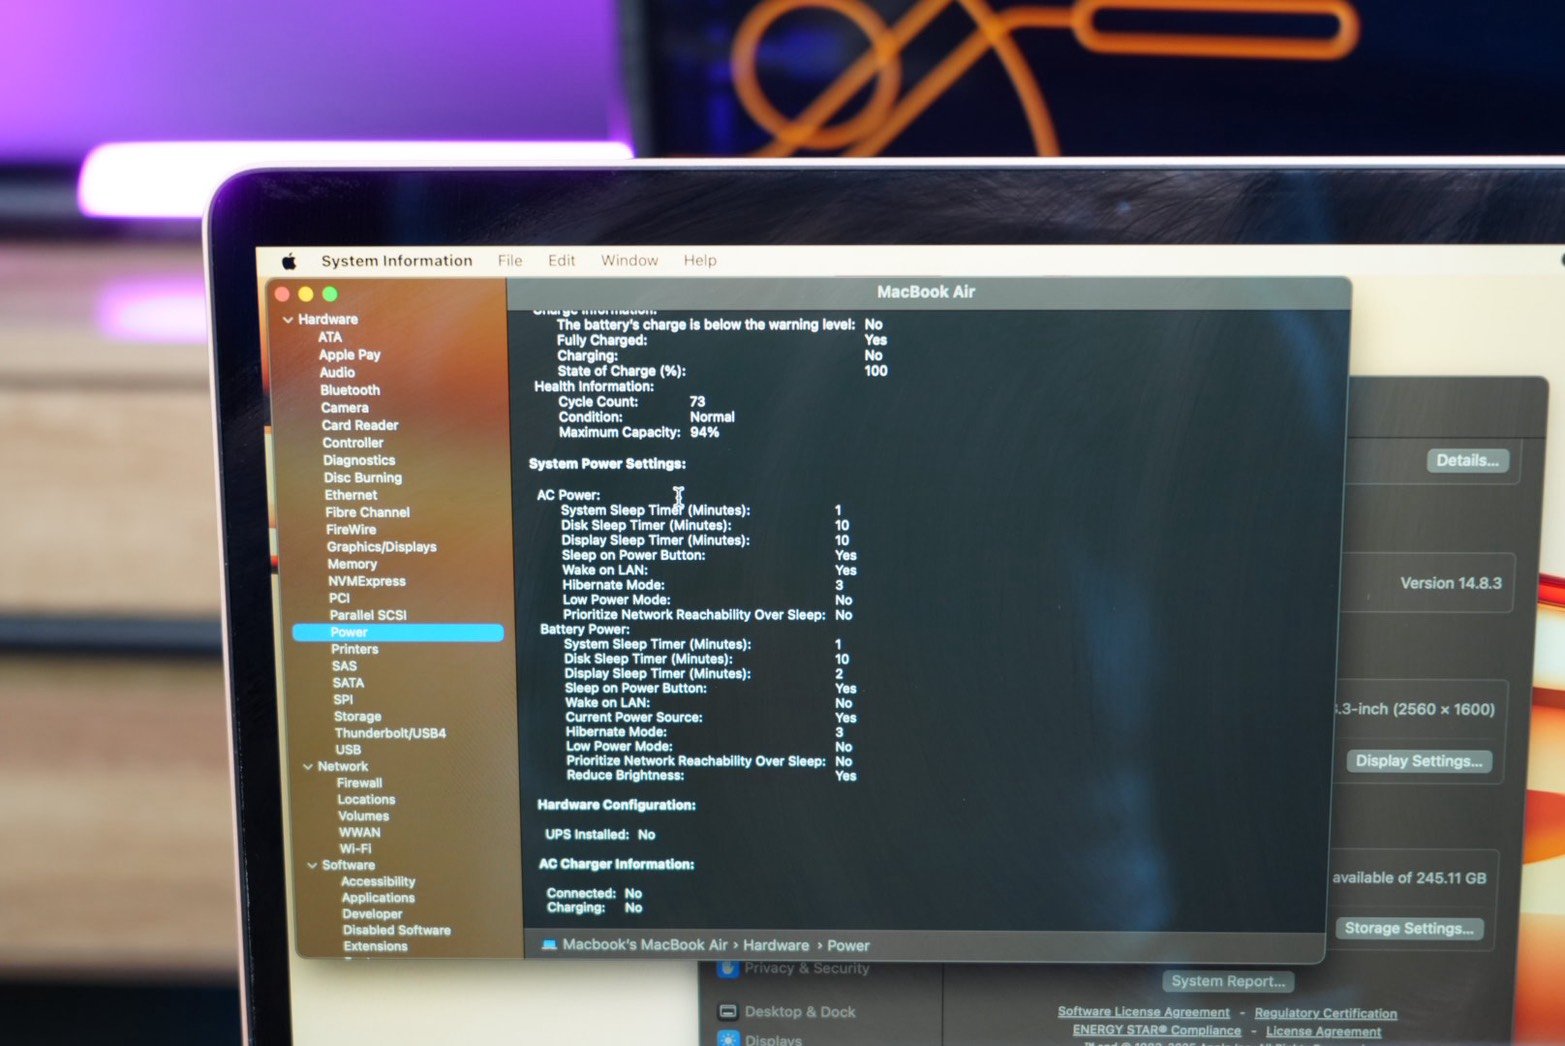Open the Edit menu
1565x1046 pixels.
click(x=561, y=261)
